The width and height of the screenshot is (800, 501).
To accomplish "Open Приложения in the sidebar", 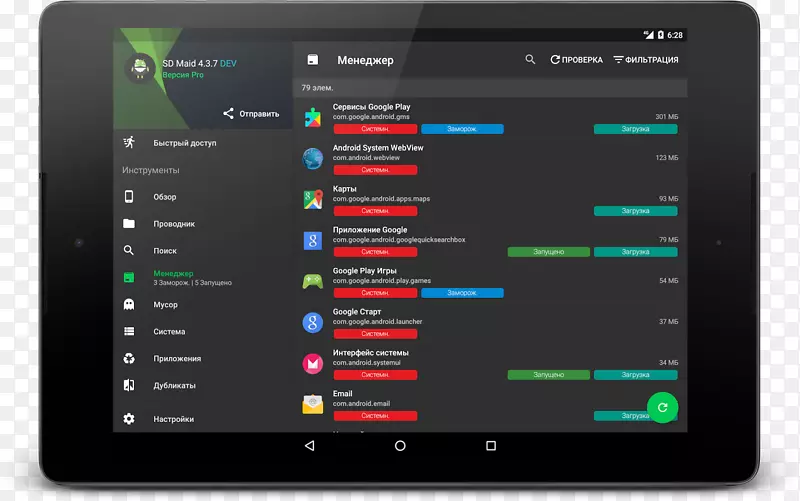I will pyautogui.click(x=202, y=359).
